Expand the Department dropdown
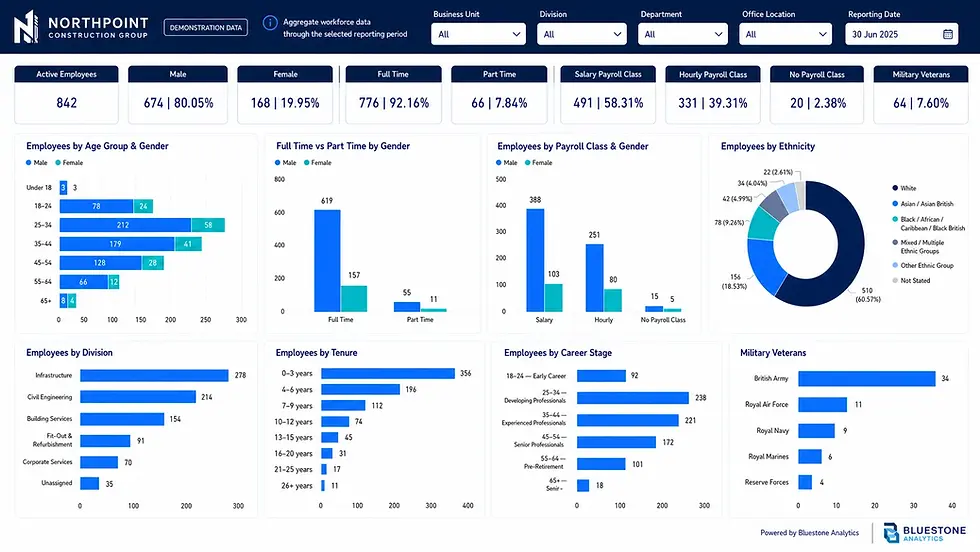Screen dimensions: 980x552 [x=682, y=34]
